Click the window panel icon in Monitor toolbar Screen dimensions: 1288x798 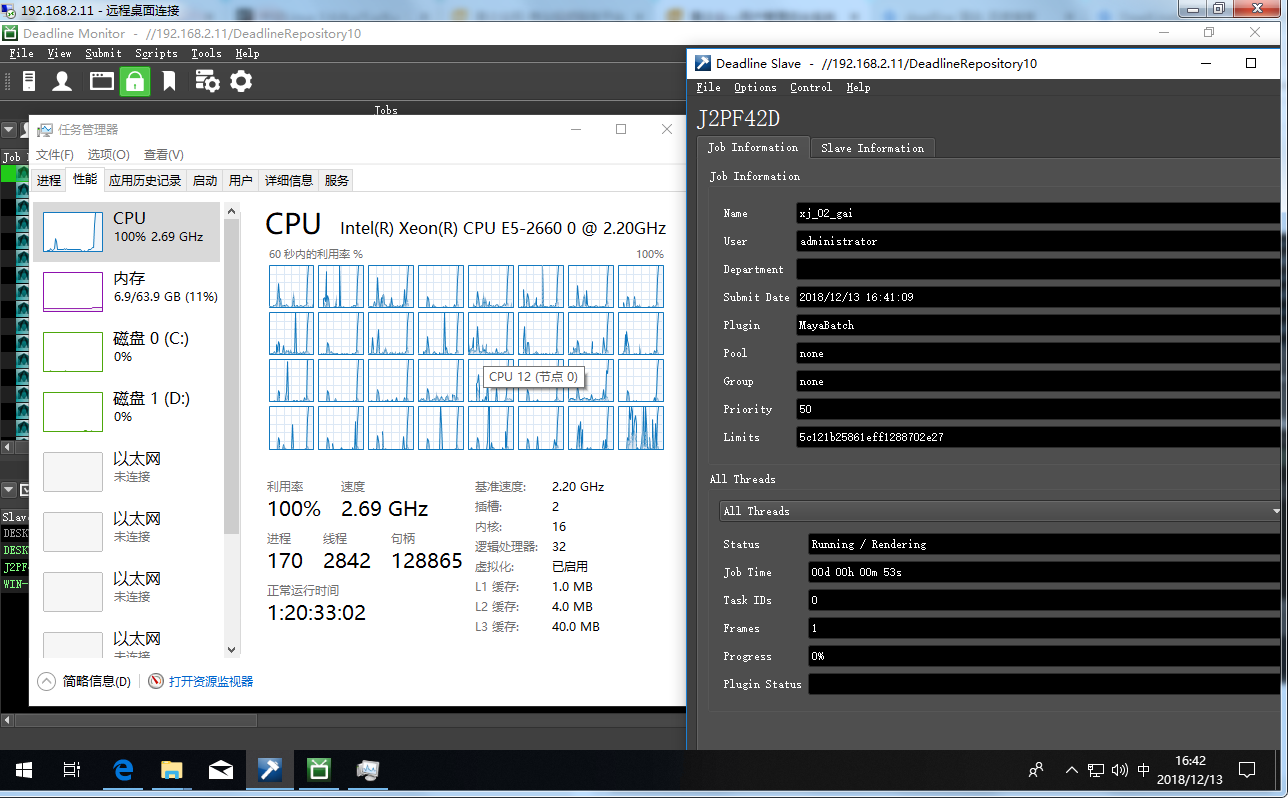(x=102, y=81)
